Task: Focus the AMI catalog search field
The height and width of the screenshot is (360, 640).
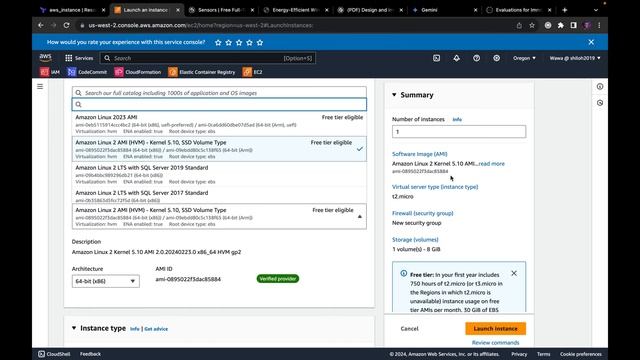Action: pyautogui.click(x=219, y=93)
